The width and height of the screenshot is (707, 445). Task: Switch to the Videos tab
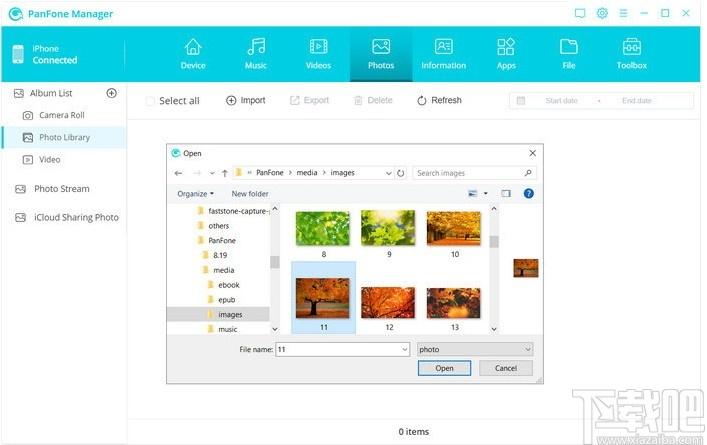click(318, 54)
